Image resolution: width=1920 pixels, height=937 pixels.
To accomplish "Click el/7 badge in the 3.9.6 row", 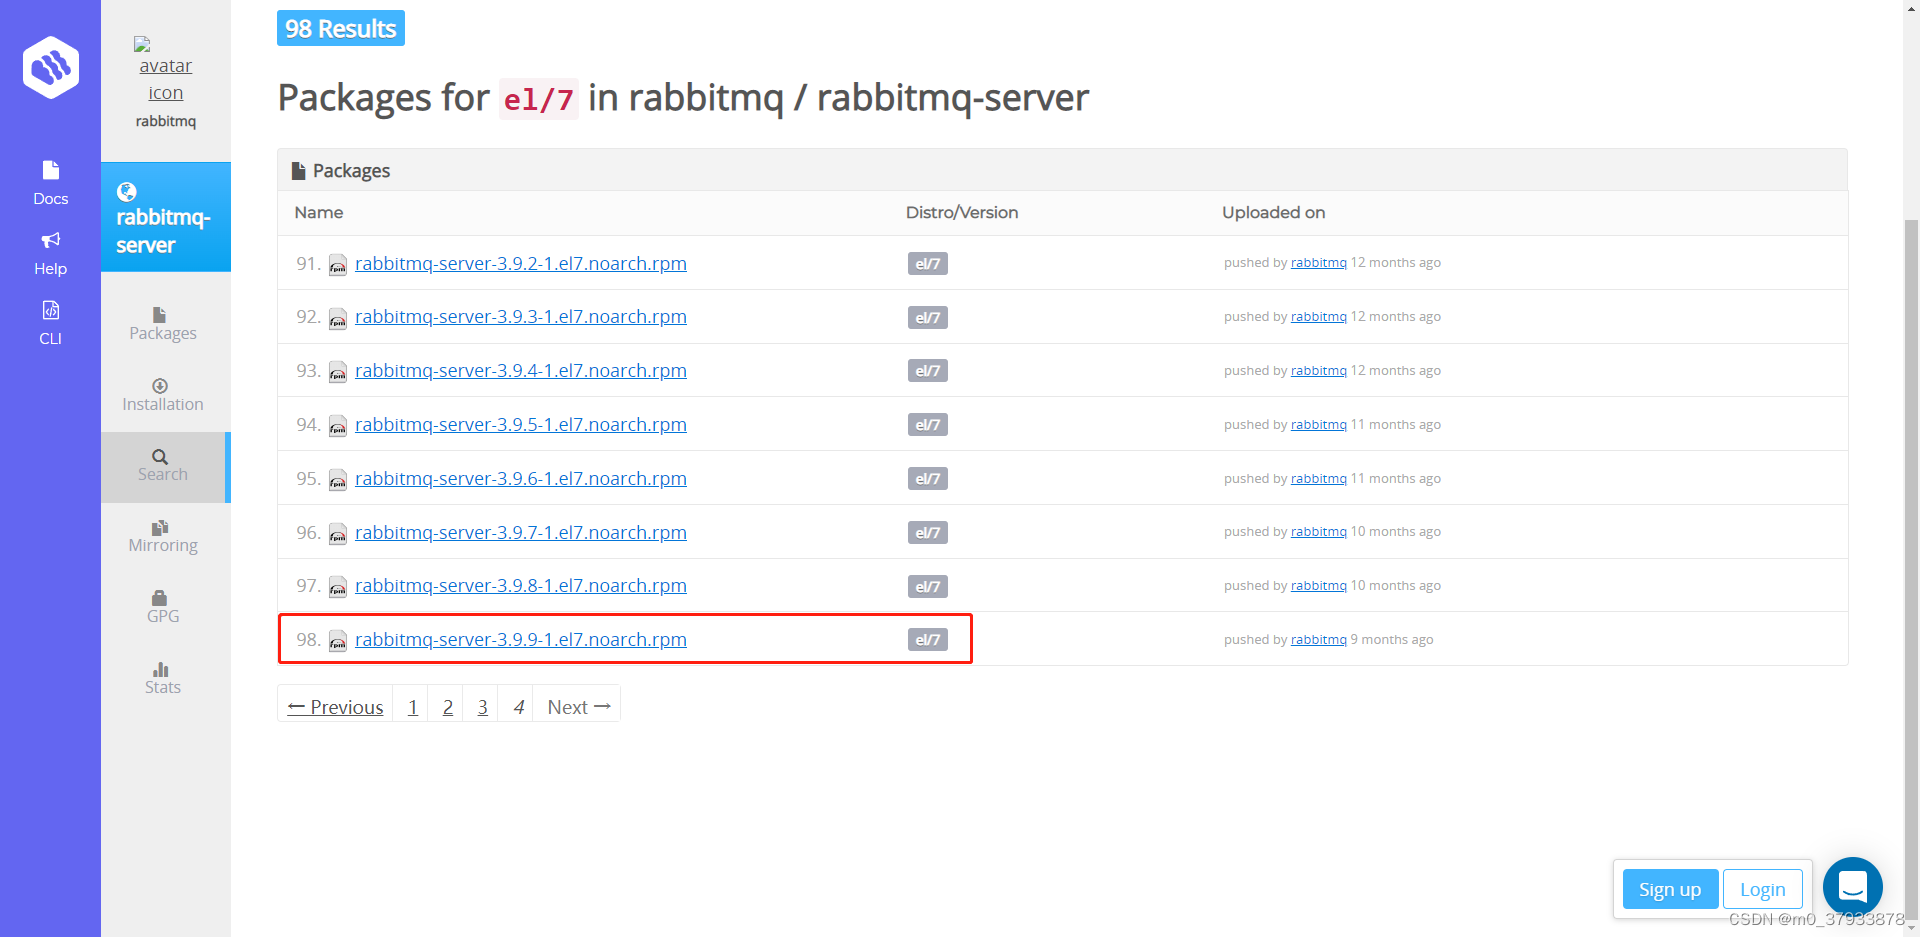I will click(928, 479).
